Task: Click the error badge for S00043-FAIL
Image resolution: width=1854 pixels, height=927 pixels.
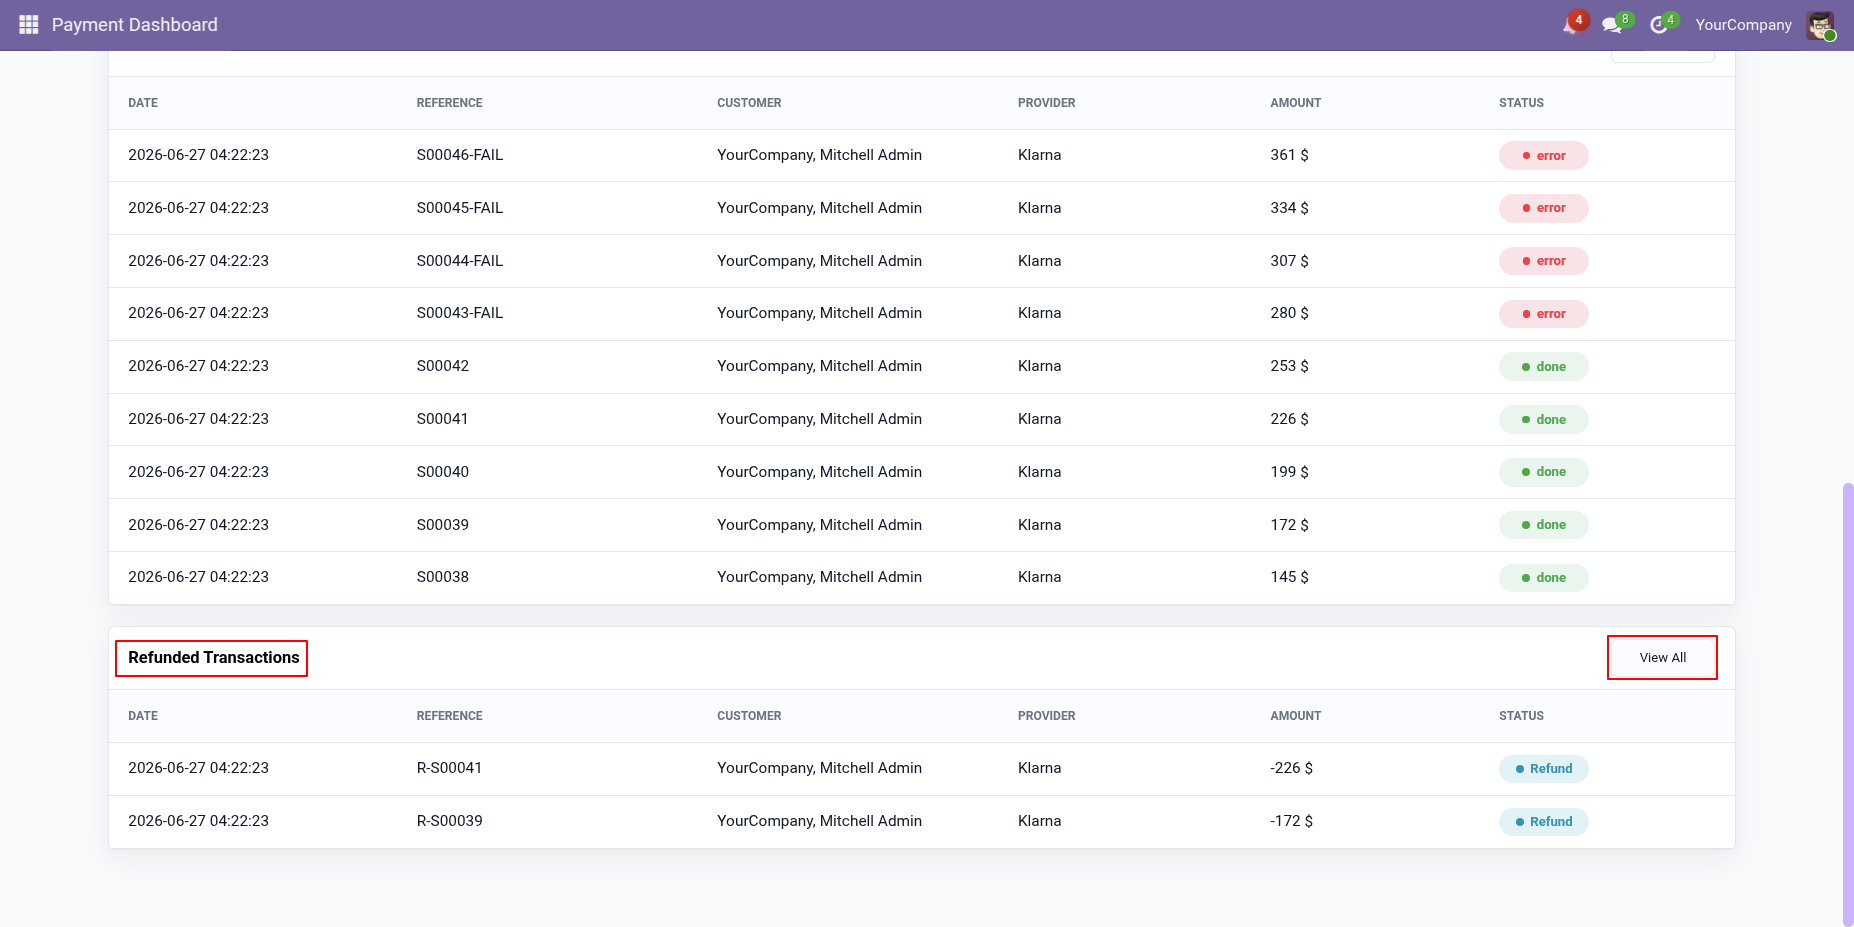Action: [1543, 314]
